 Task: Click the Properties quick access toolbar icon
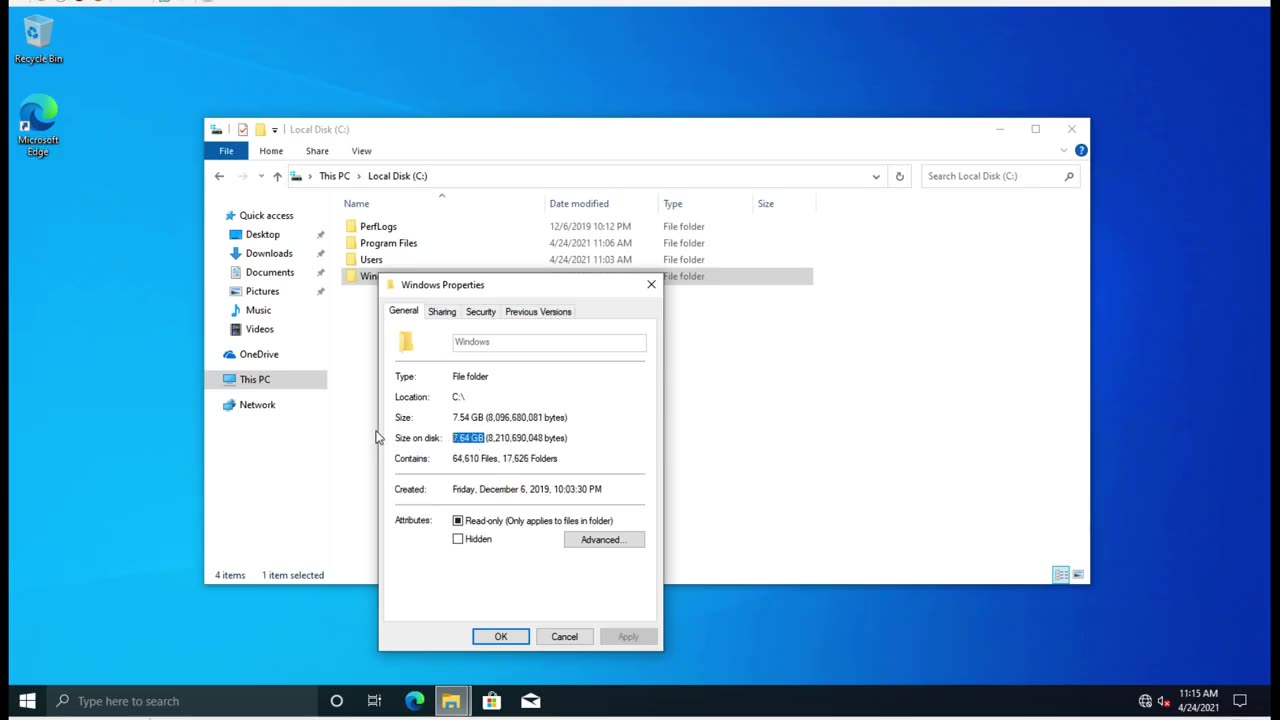[242, 129]
